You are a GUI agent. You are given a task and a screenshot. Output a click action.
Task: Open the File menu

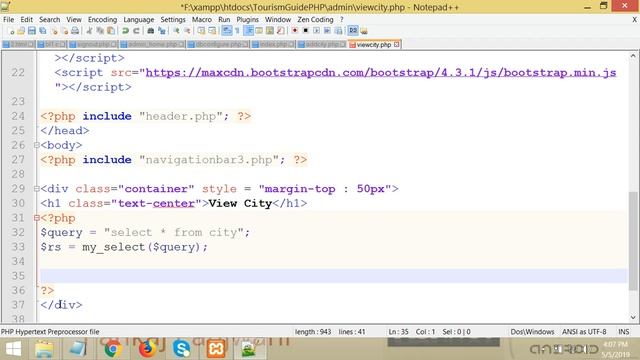(x=8, y=20)
